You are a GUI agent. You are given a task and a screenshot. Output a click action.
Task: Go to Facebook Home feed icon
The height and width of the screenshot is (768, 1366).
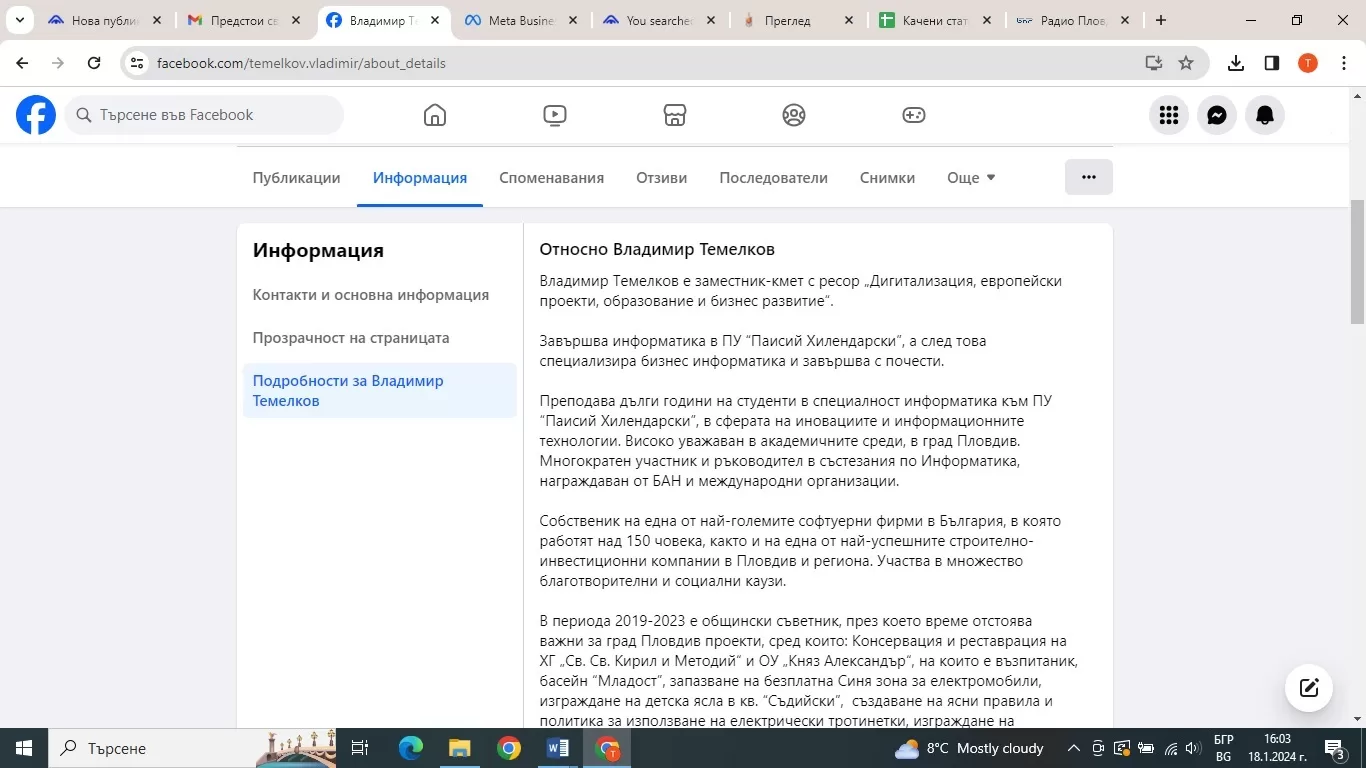435,115
